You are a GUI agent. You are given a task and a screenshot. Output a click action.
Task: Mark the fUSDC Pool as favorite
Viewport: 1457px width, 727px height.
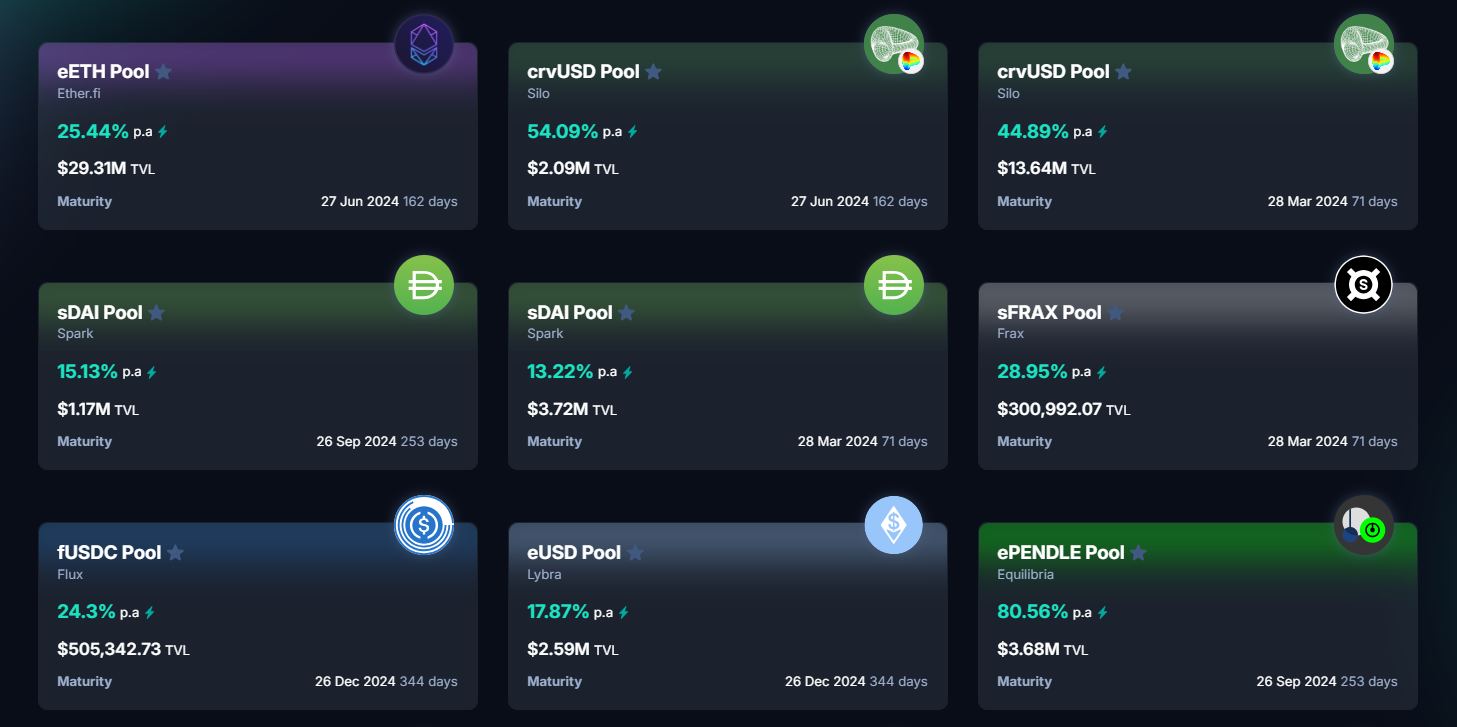pyautogui.click(x=175, y=552)
